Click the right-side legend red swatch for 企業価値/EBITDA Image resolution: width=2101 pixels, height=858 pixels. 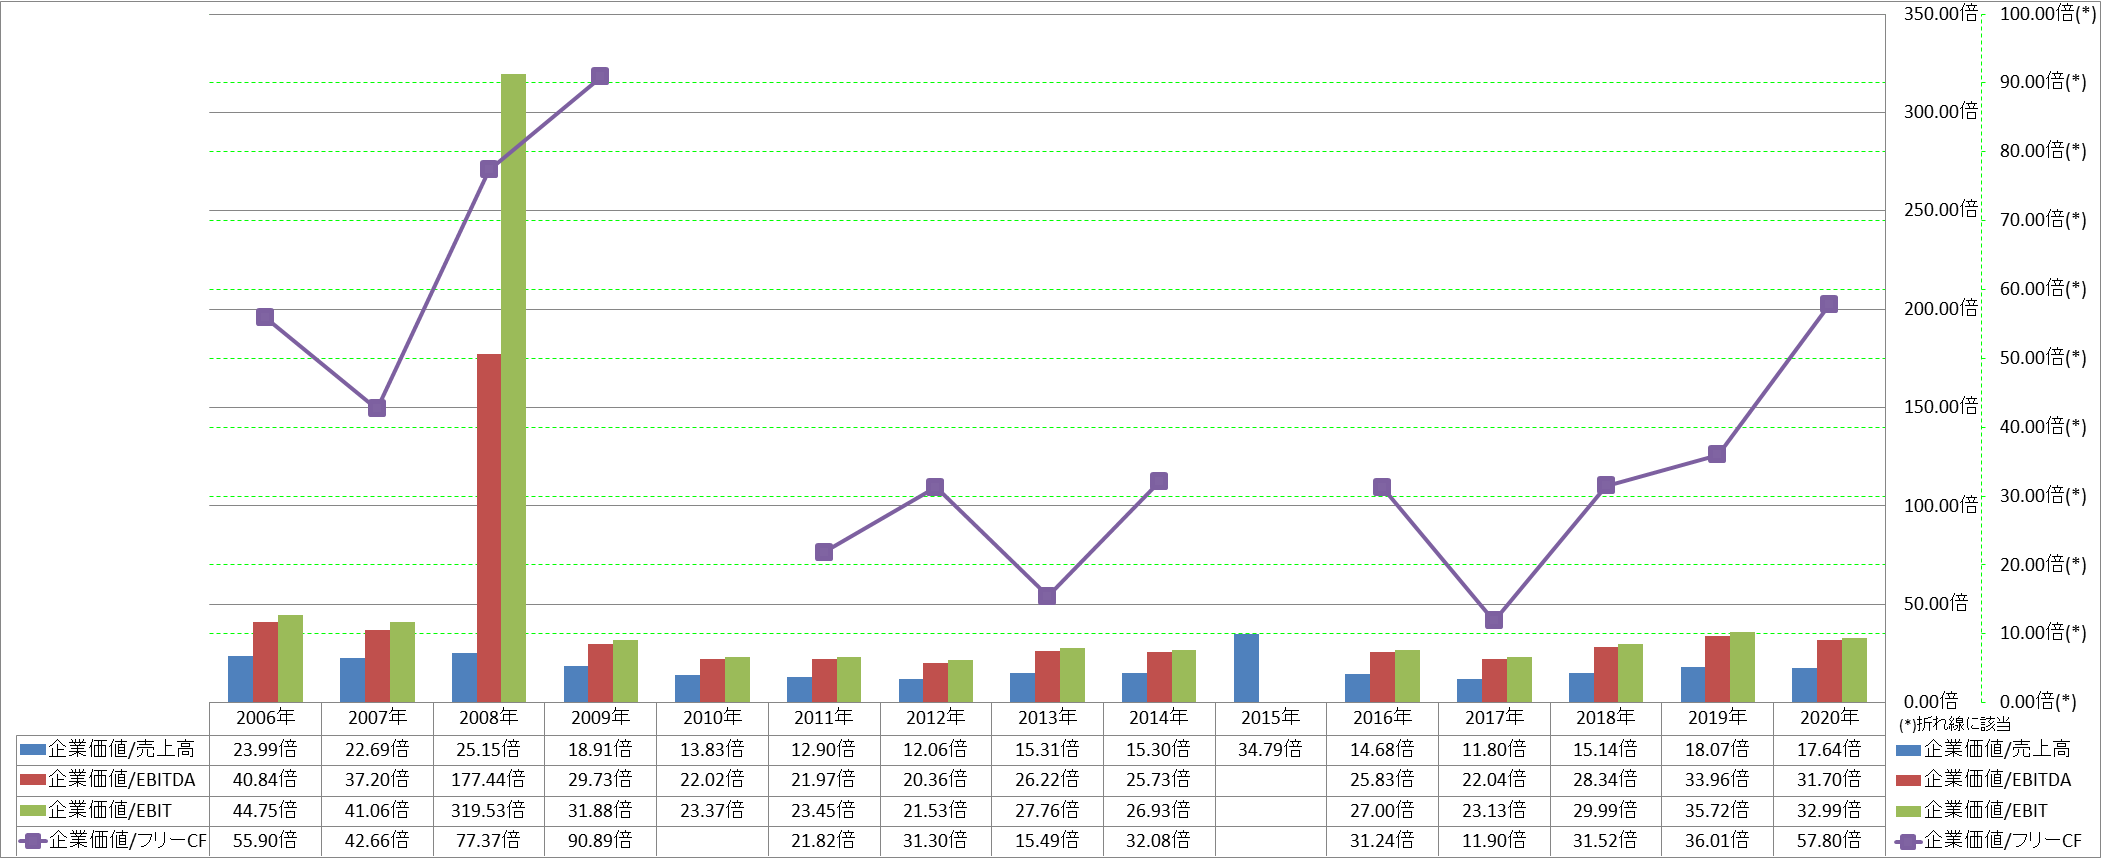tap(1908, 780)
